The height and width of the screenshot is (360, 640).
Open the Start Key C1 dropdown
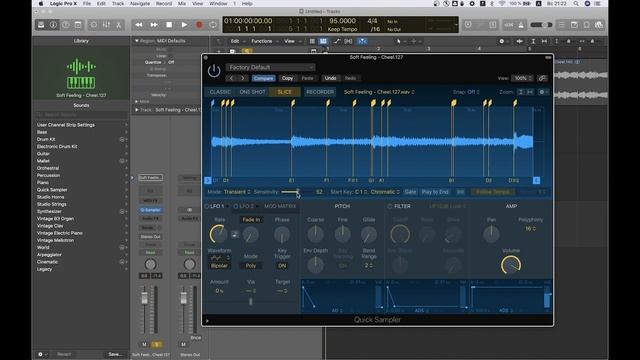coord(361,192)
